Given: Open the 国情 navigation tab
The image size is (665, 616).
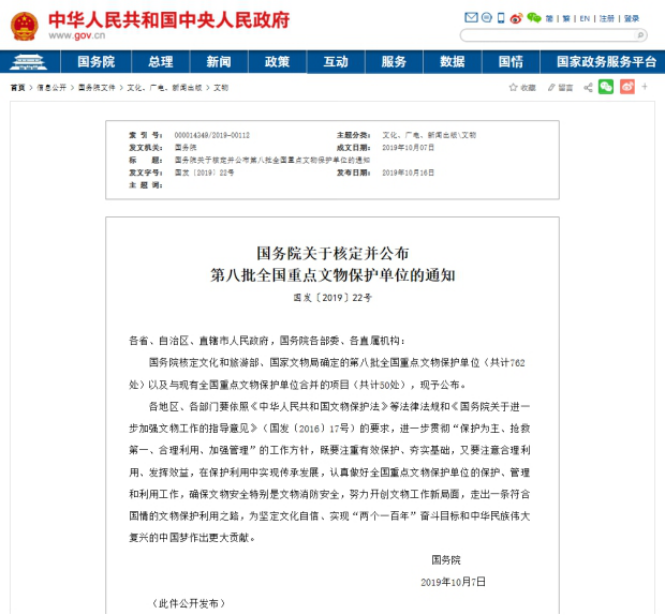Looking at the screenshot, I should point(511,62).
